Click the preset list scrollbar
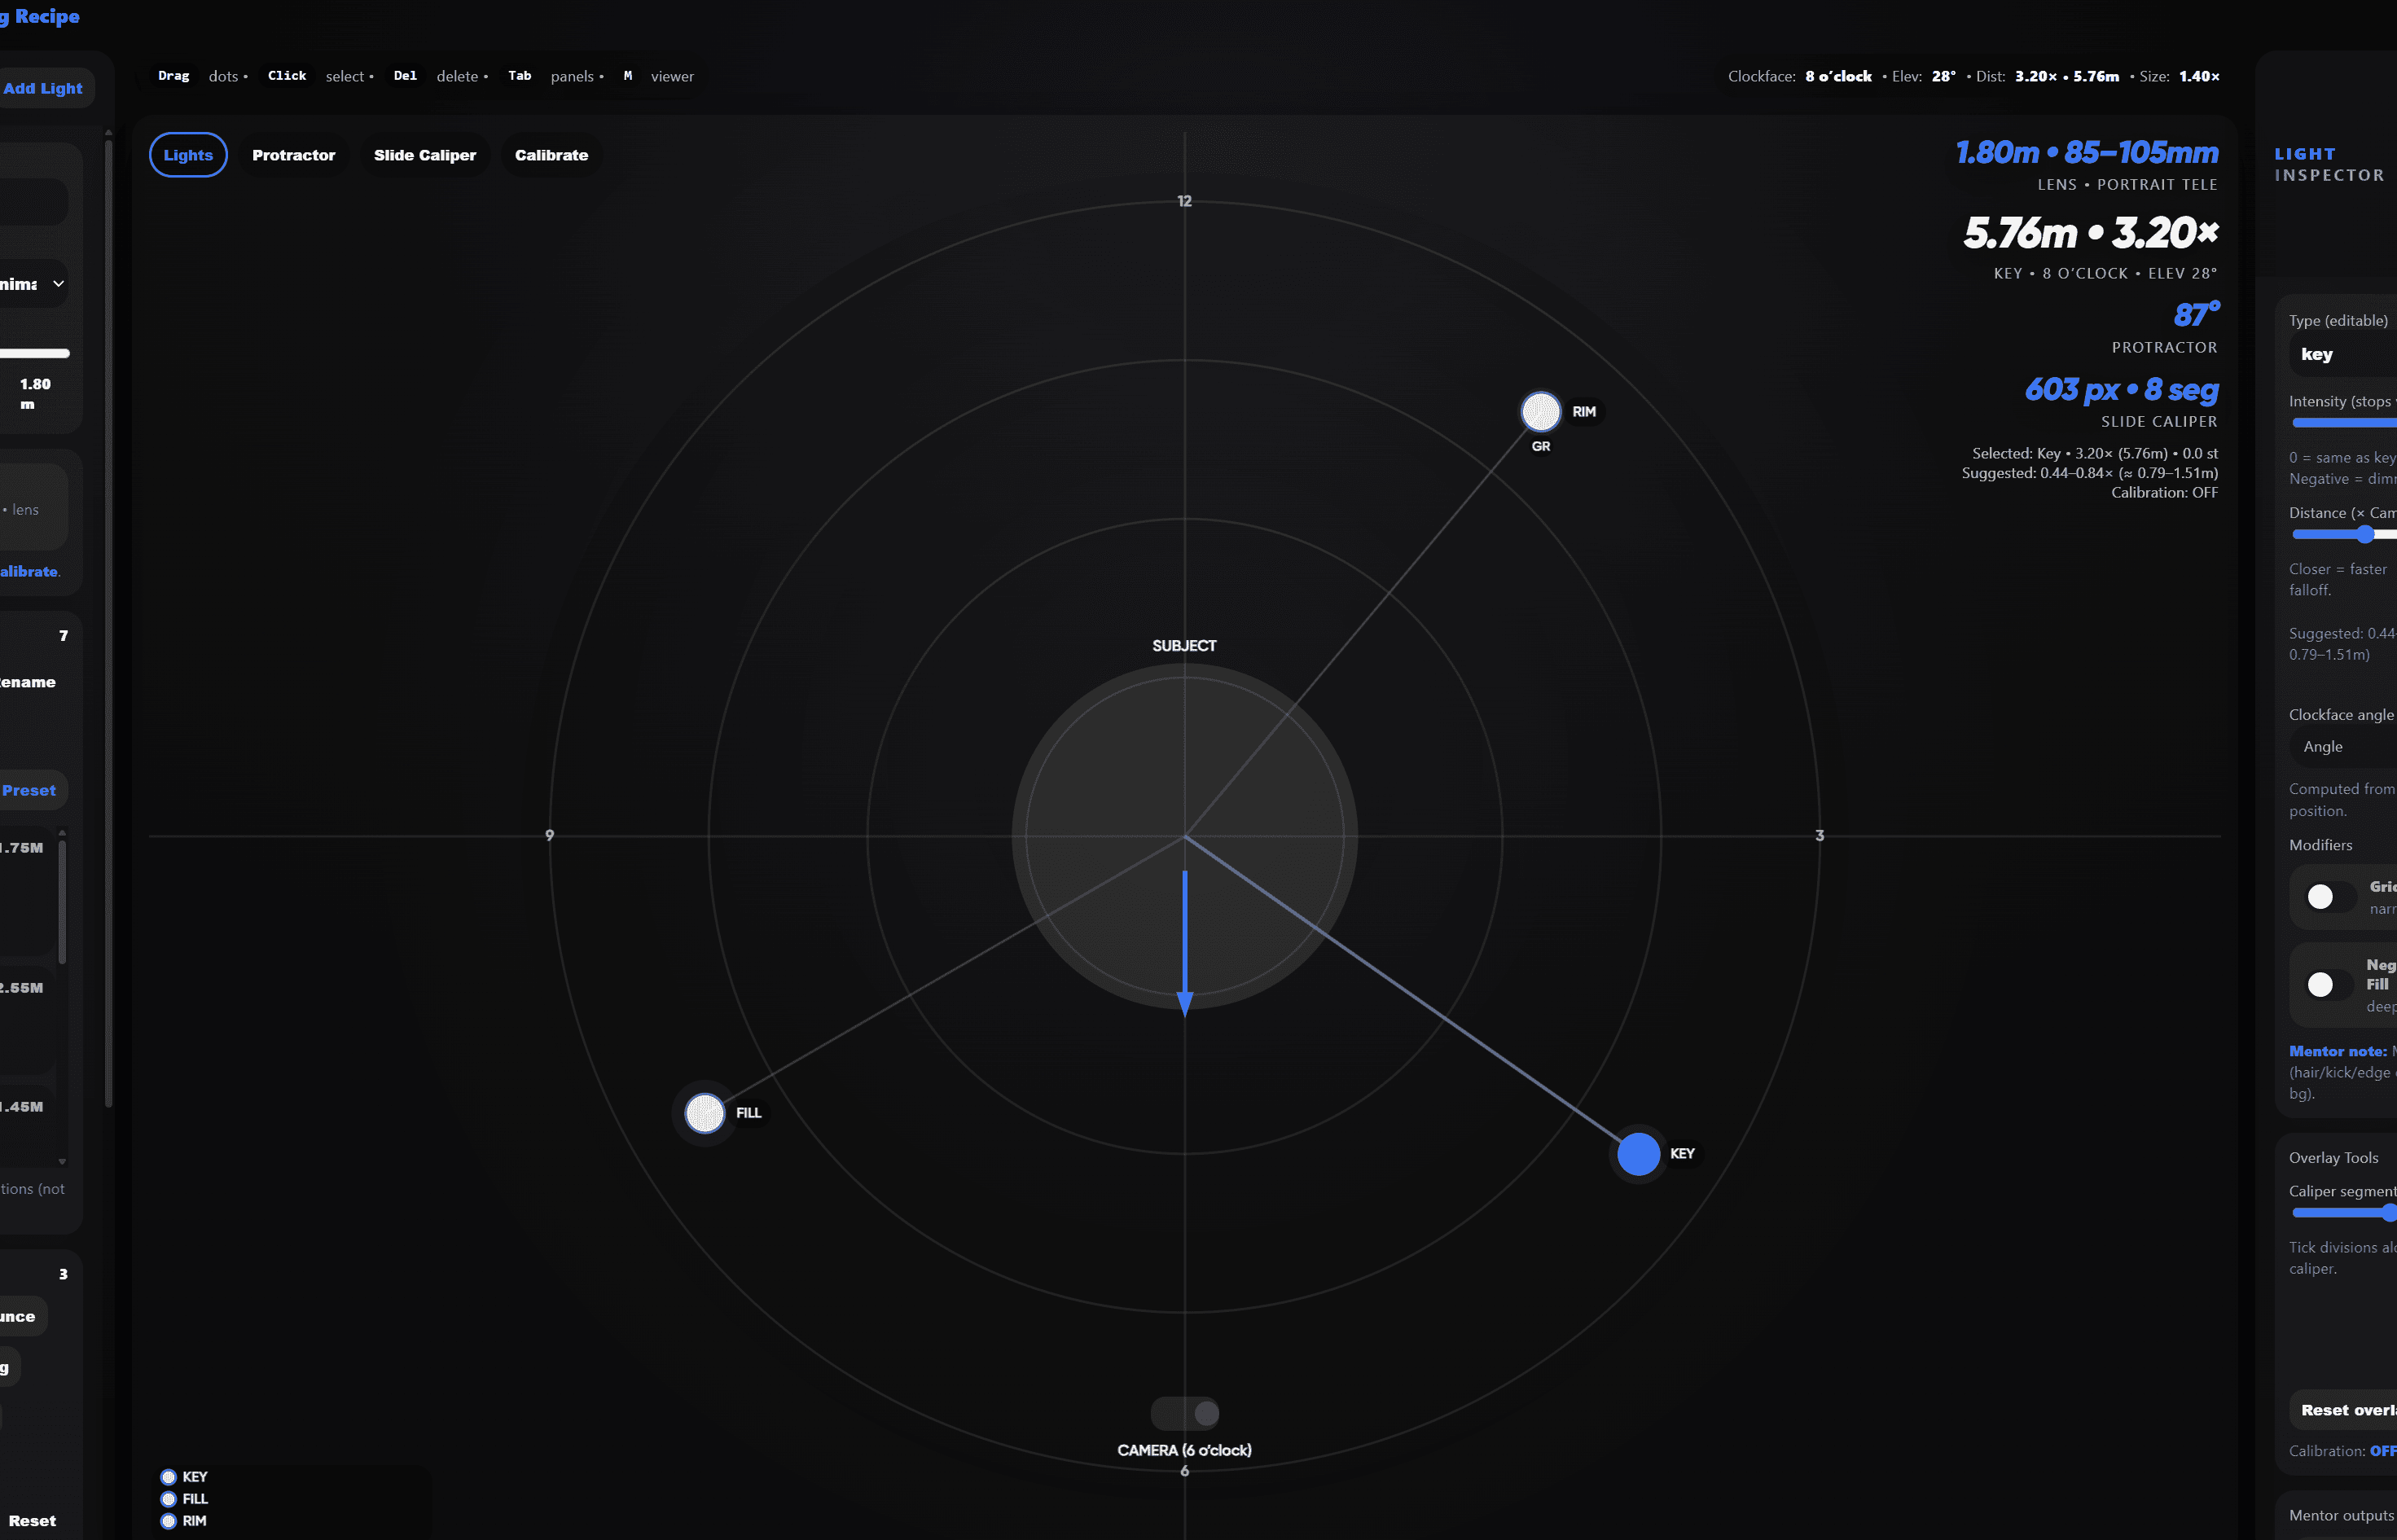Image resolution: width=2397 pixels, height=1540 pixels. click(x=62, y=900)
